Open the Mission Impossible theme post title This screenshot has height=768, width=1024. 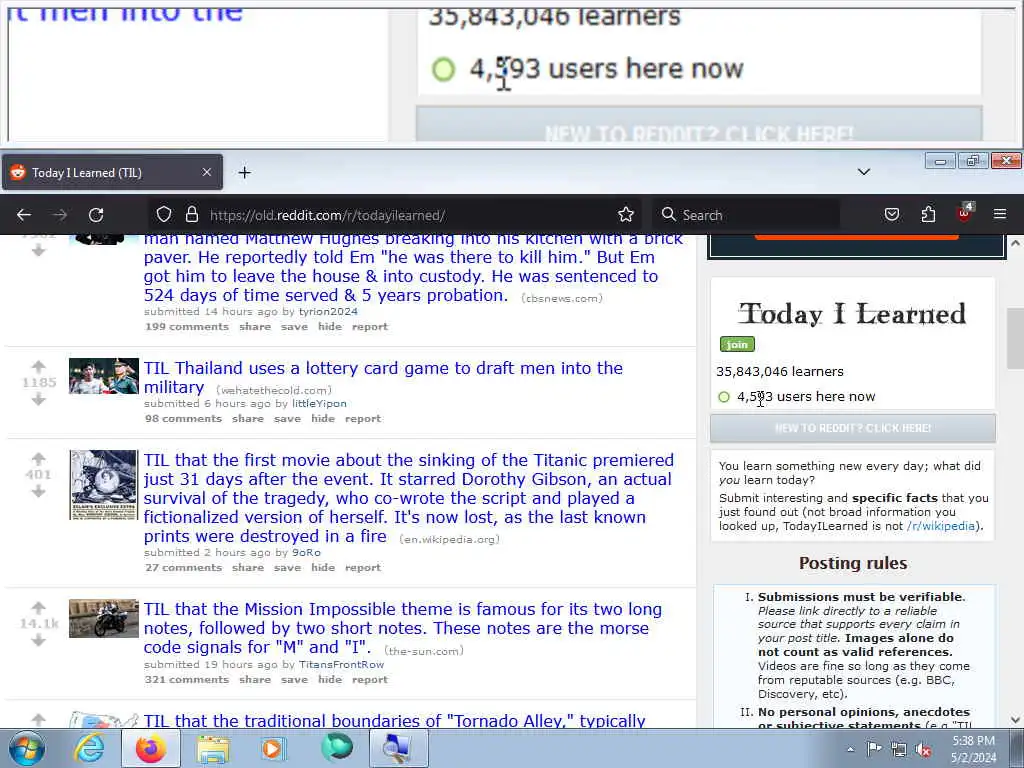(402, 628)
